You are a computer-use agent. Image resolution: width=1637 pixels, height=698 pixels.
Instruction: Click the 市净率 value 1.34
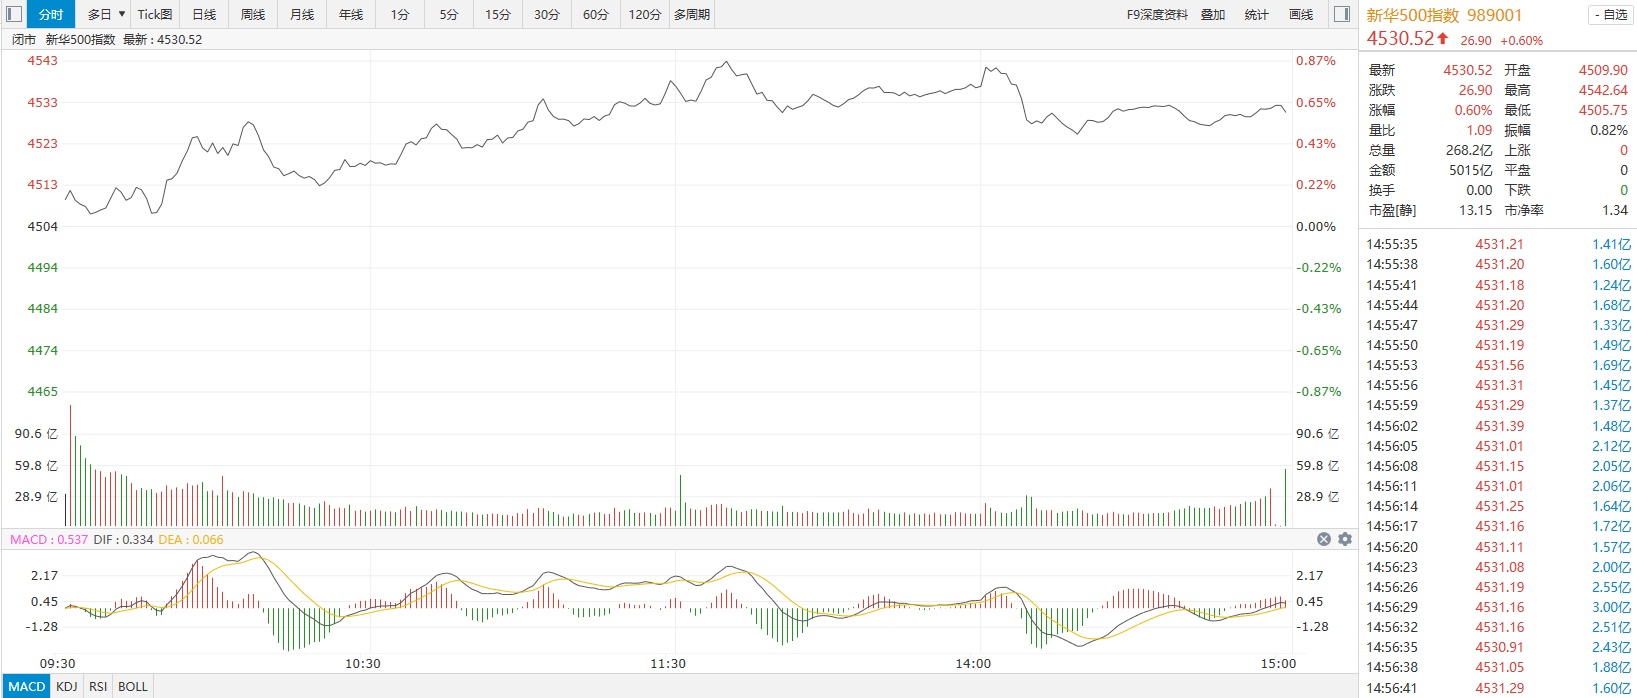[x=1615, y=210]
